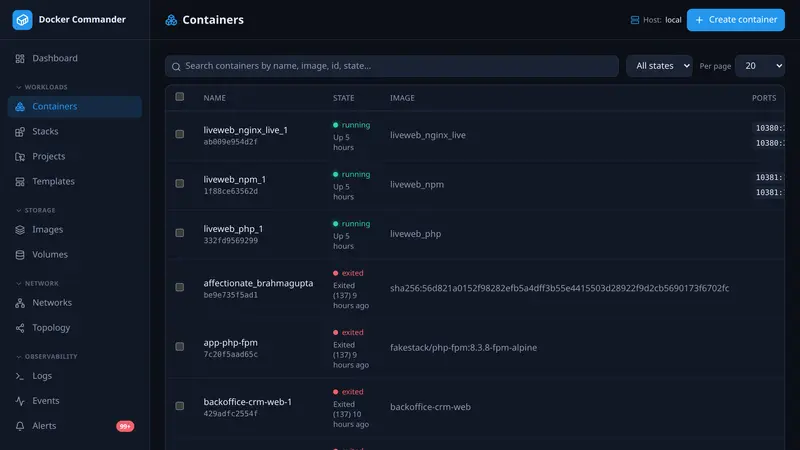Click the search magnifier icon
The width and height of the screenshot is (800, 450).
tap(176, 67)
